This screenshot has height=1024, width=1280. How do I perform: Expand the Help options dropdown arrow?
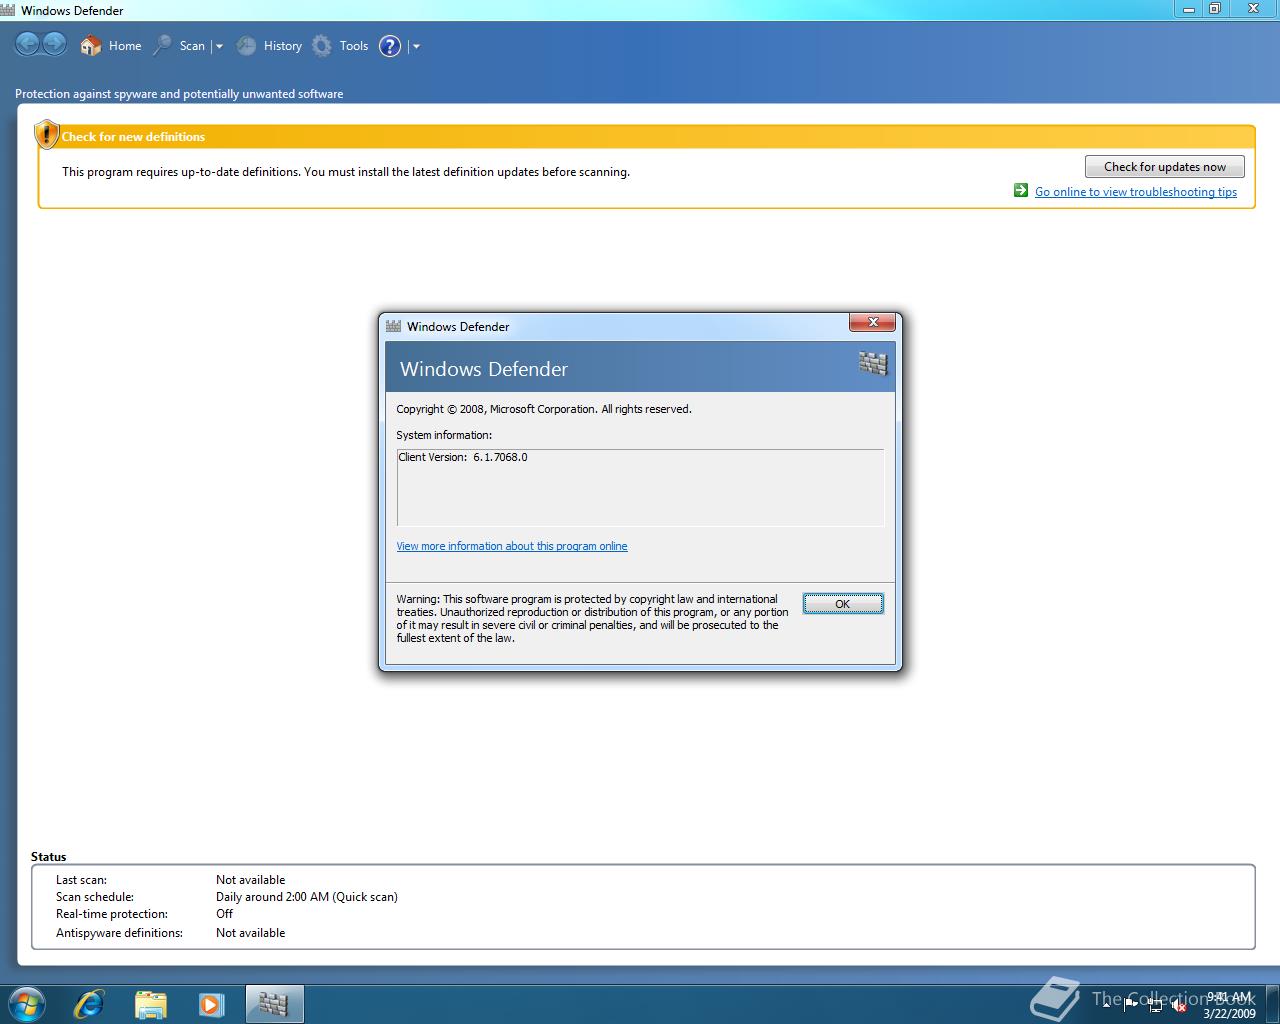coord(416,46)
